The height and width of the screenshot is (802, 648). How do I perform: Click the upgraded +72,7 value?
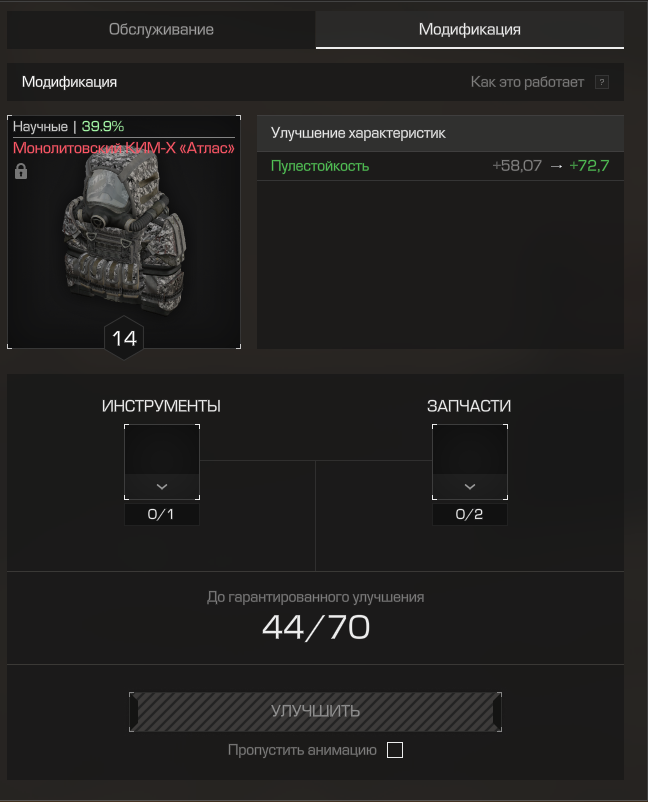pyautogui.click(x=589, y=166)
